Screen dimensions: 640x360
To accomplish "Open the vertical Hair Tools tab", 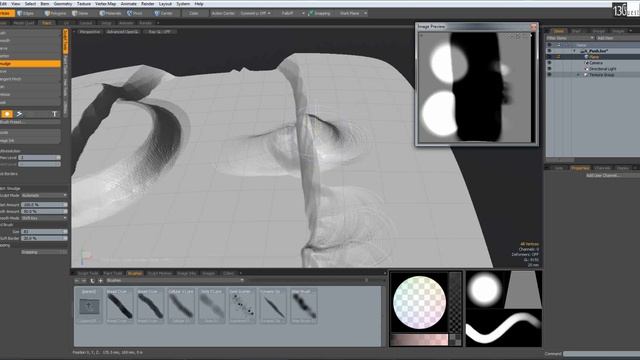I will pyautogui.click(x=65, y=87).
